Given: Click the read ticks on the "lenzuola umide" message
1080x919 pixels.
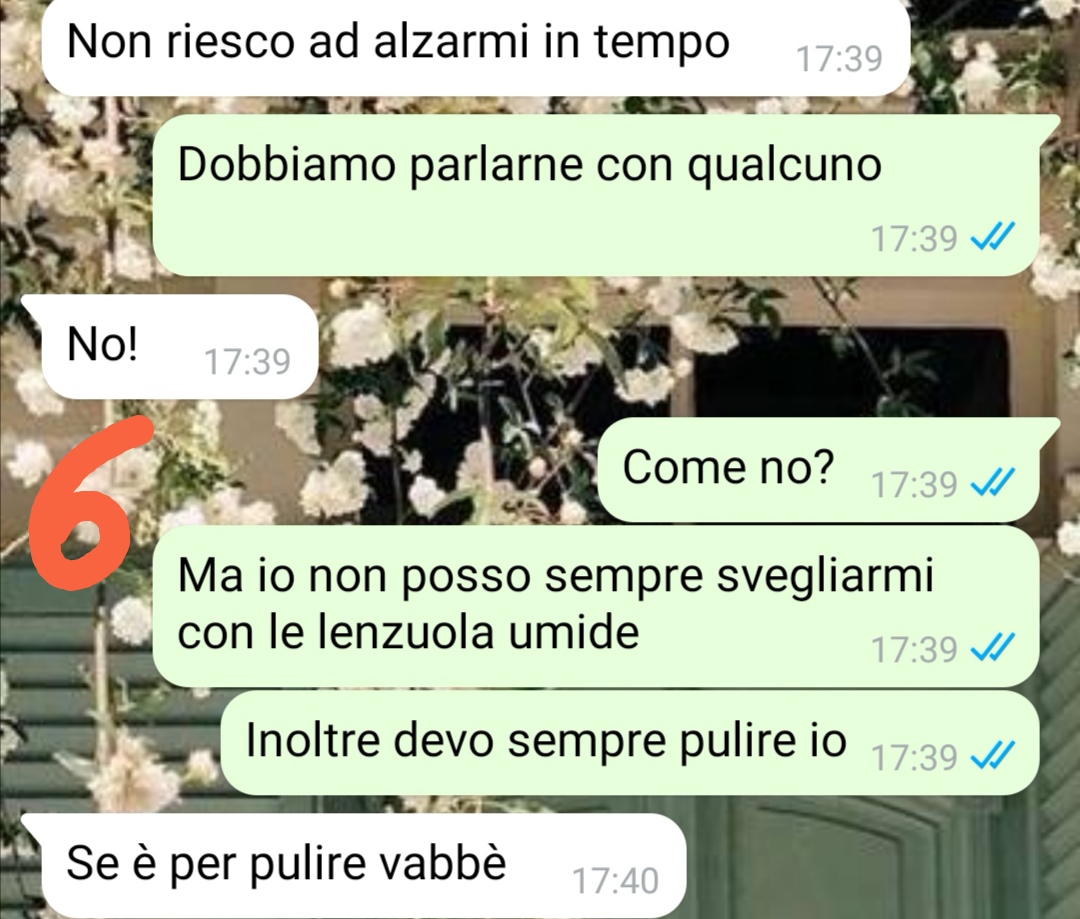Looking at the screenshot, I should point(992,648).
